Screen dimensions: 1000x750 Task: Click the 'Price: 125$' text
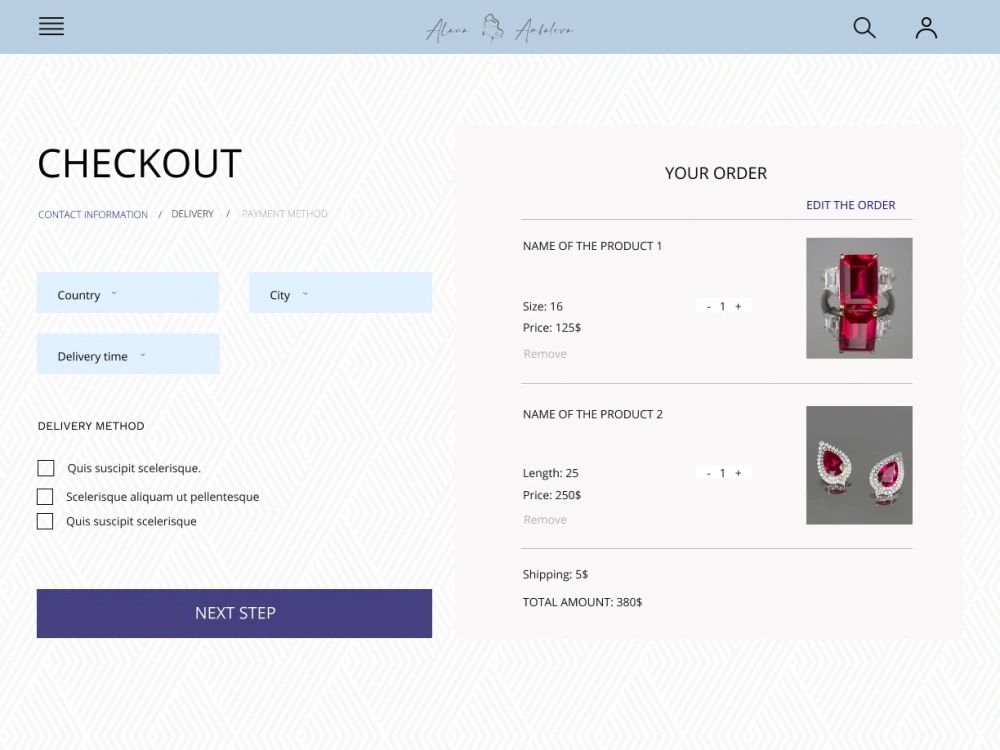pos(552,327)
